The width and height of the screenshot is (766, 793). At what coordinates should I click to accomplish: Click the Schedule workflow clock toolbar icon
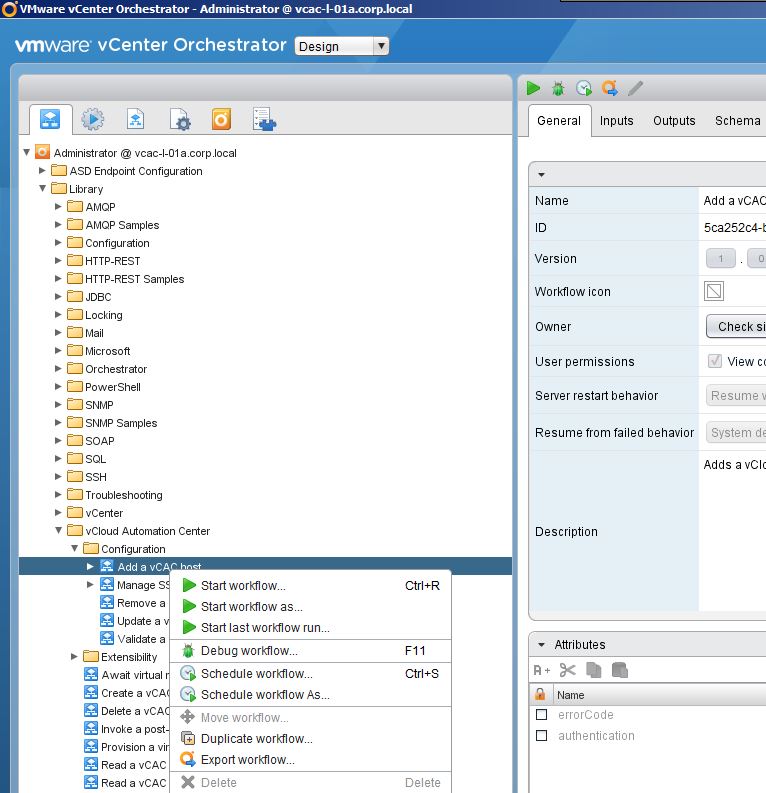(x=584, y=89)
